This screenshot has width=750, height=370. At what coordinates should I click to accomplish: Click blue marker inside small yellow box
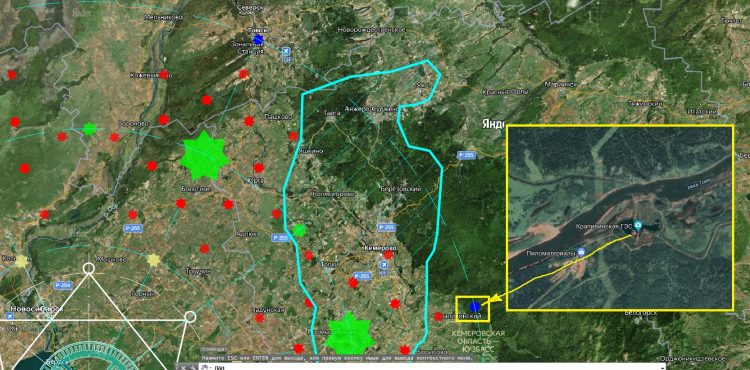click(x=474, y=307)
